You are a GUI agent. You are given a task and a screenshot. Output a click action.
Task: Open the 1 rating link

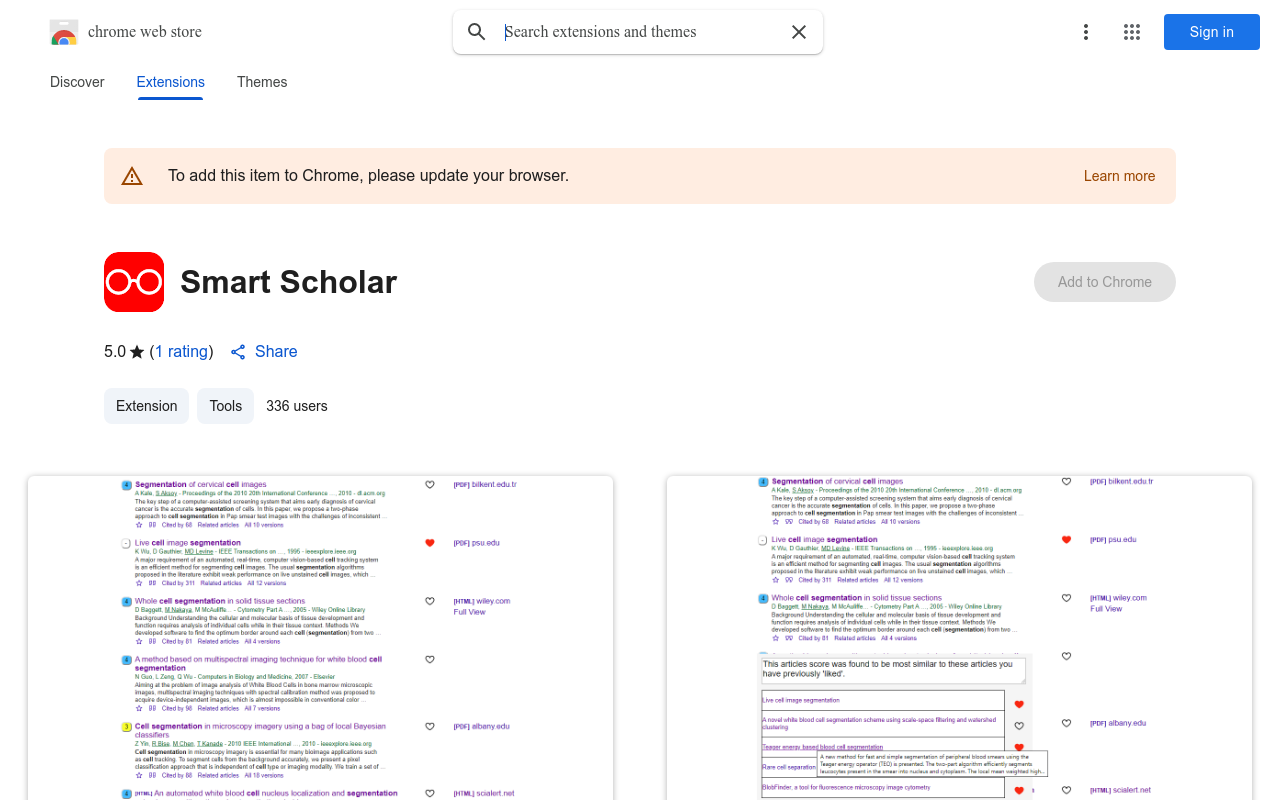181,351
